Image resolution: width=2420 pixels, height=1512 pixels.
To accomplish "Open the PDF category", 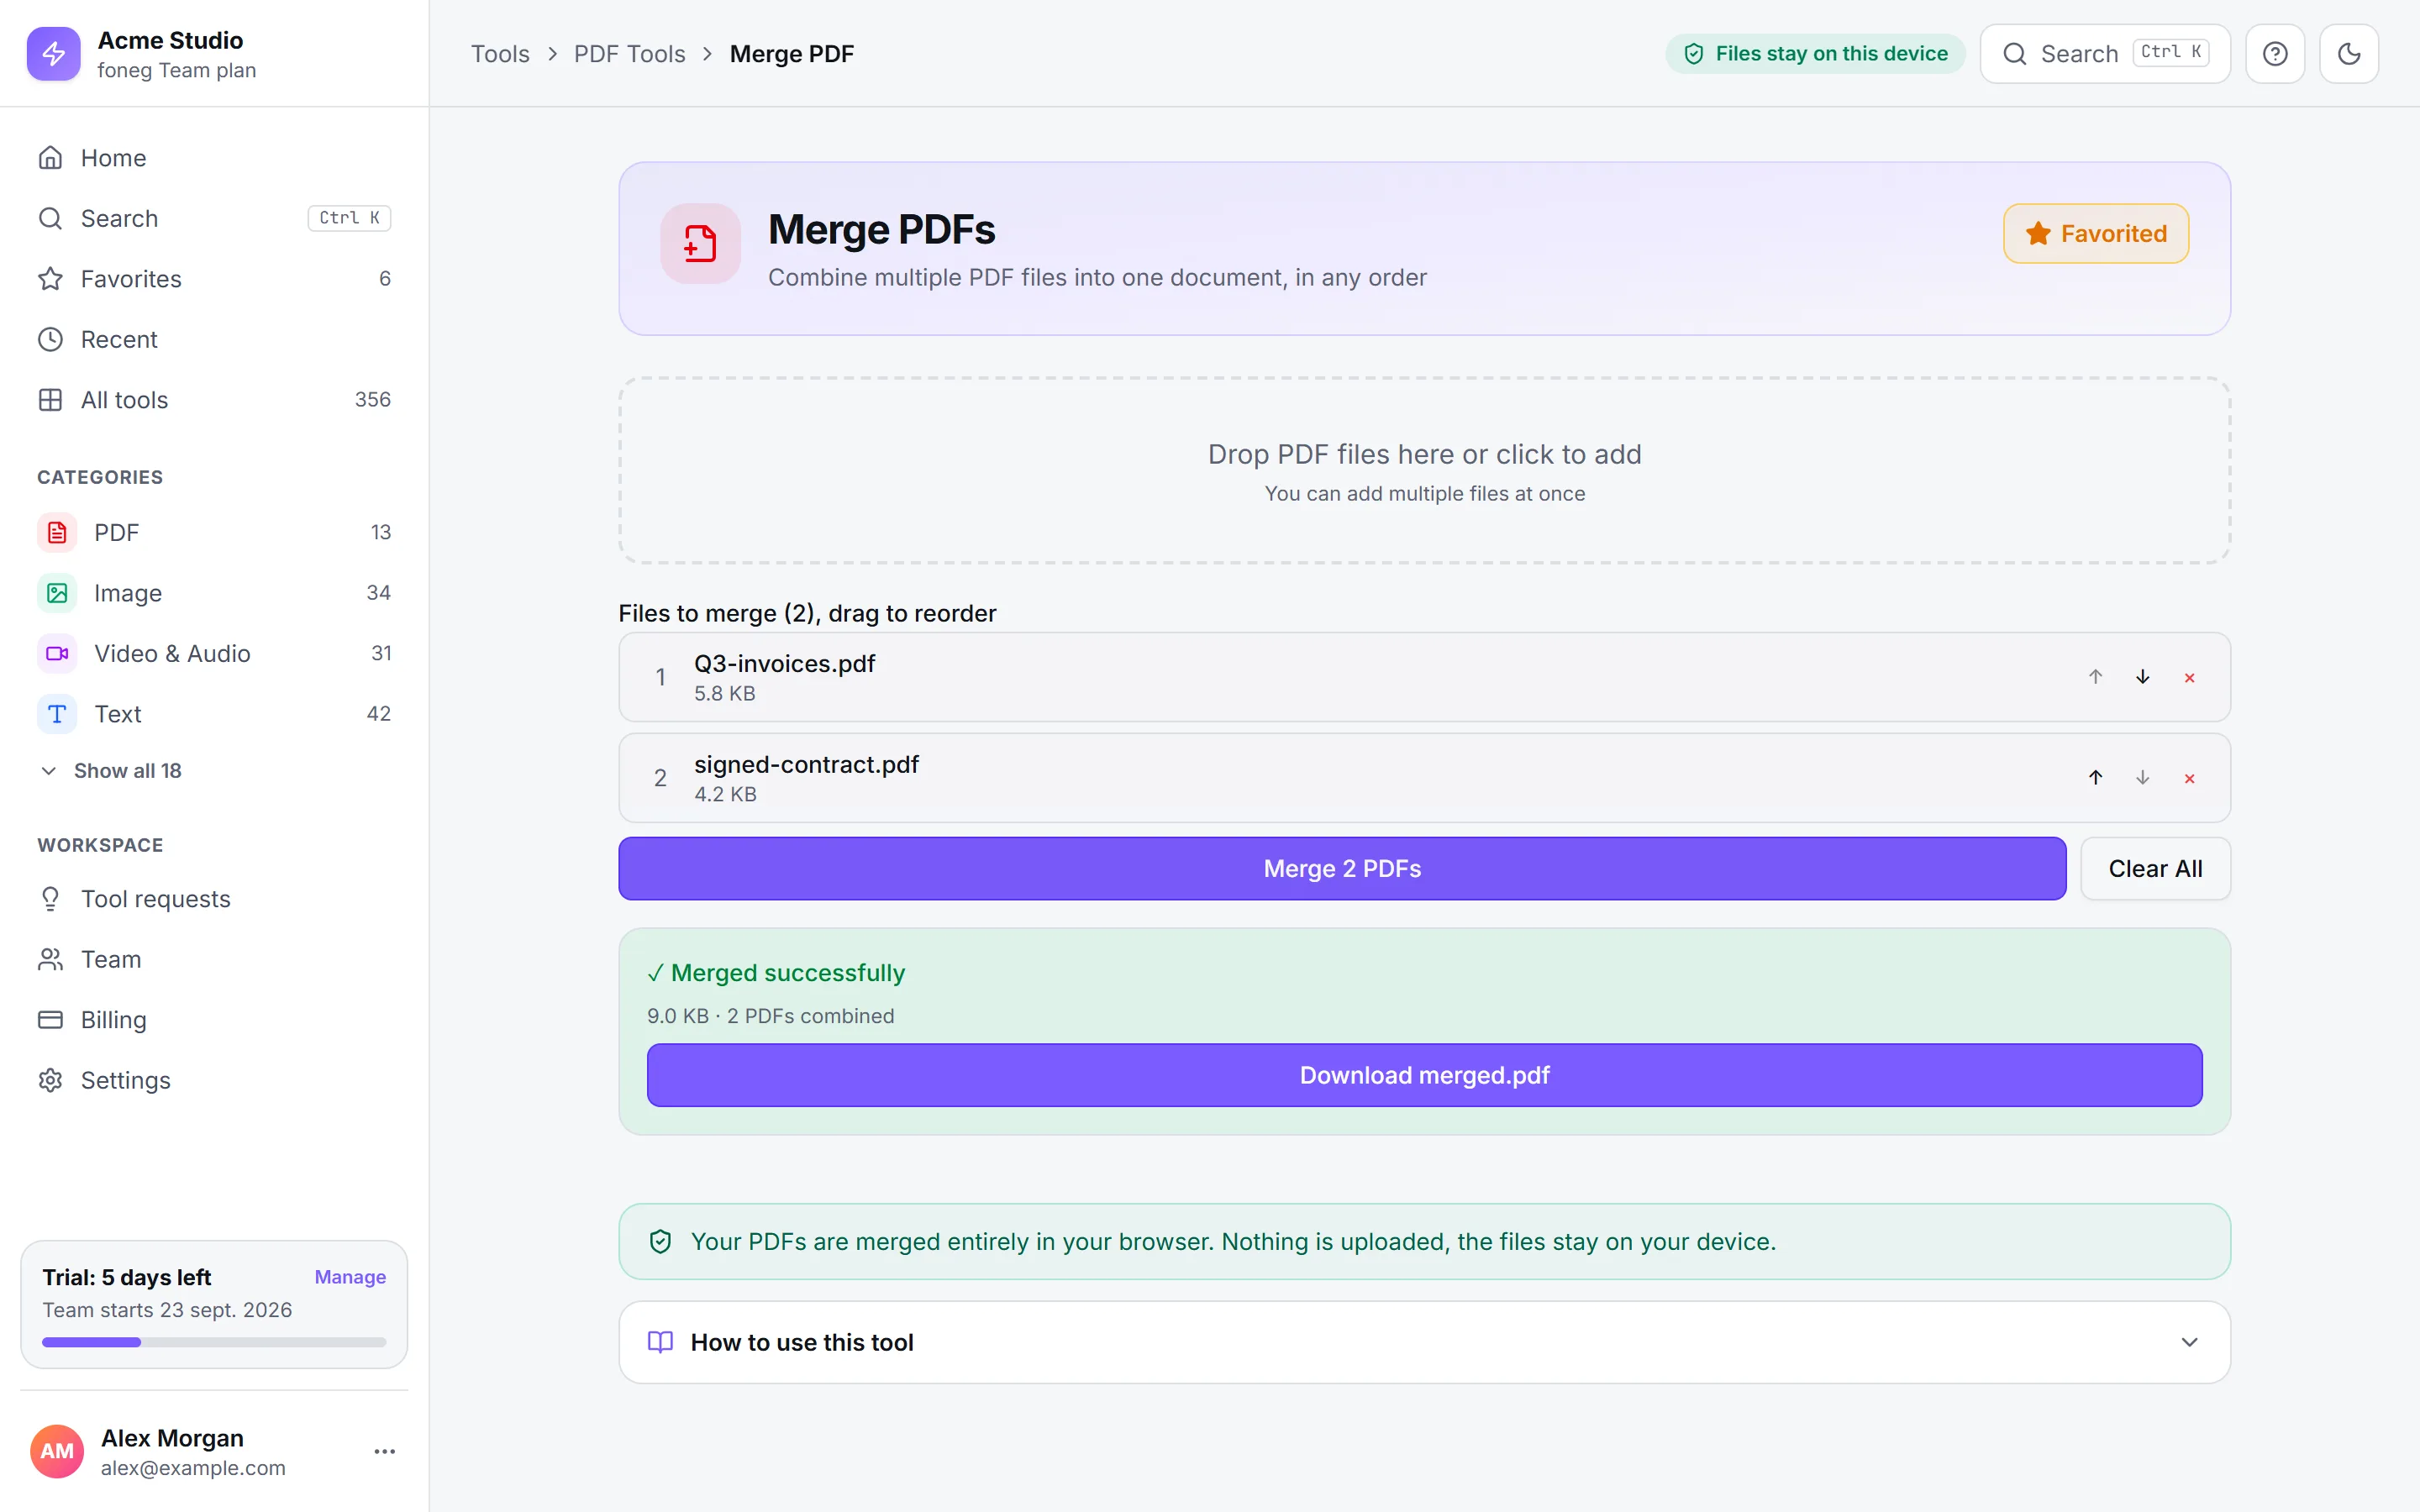I will [x=214, y=533].
